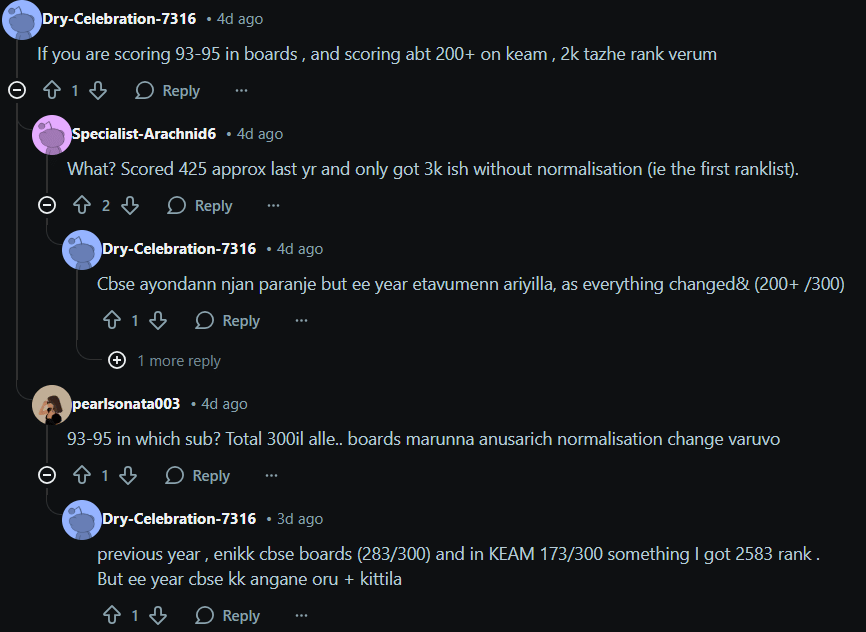Image resolution: width=866 pixels, height=632 pixels.
Task: Open the three-dot menu on the 'Cbse ayondann' reply
Action: 301,320
